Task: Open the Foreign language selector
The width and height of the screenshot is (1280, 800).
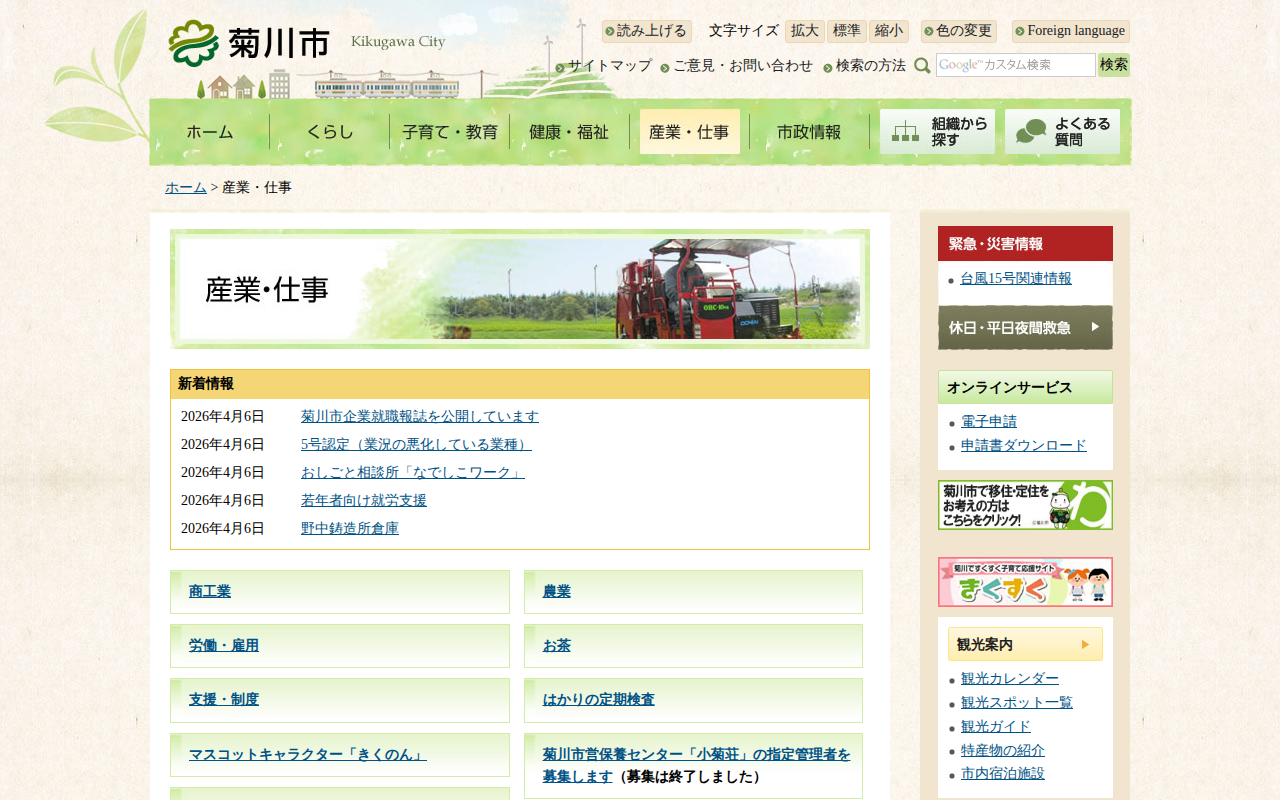Action: (1070, 31)
